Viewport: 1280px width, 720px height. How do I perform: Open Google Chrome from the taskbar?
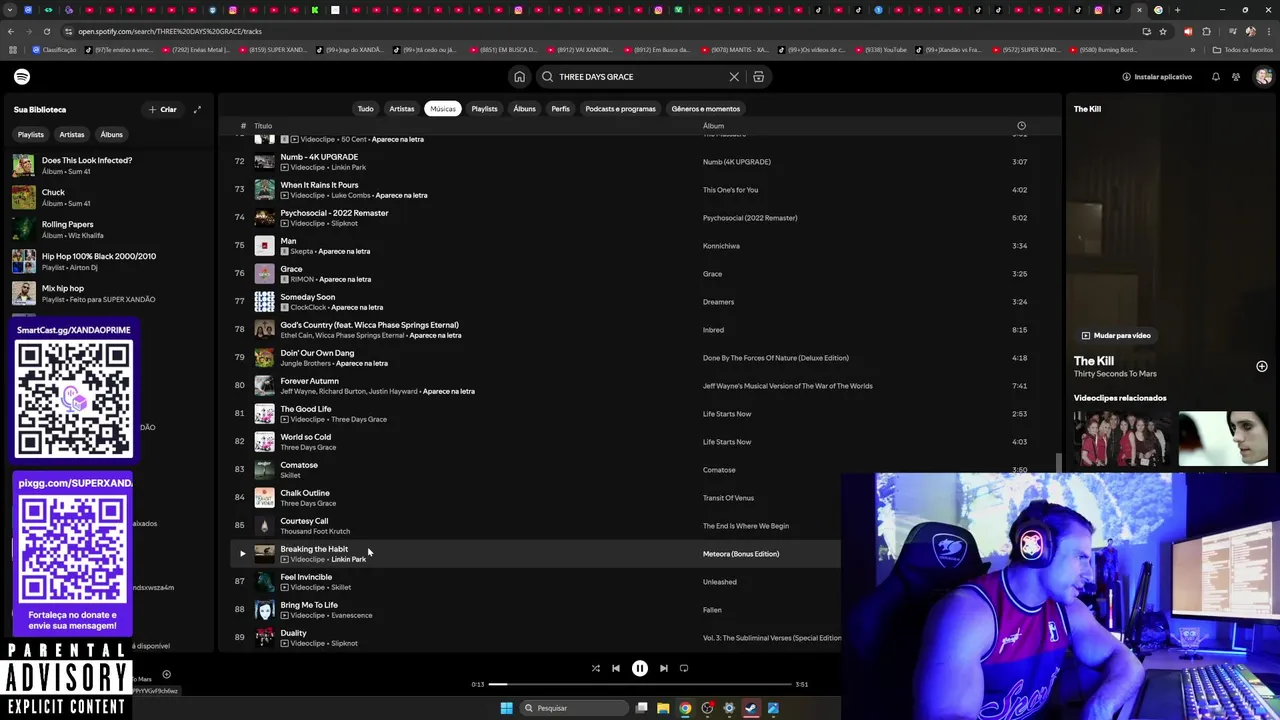point(685,708)
